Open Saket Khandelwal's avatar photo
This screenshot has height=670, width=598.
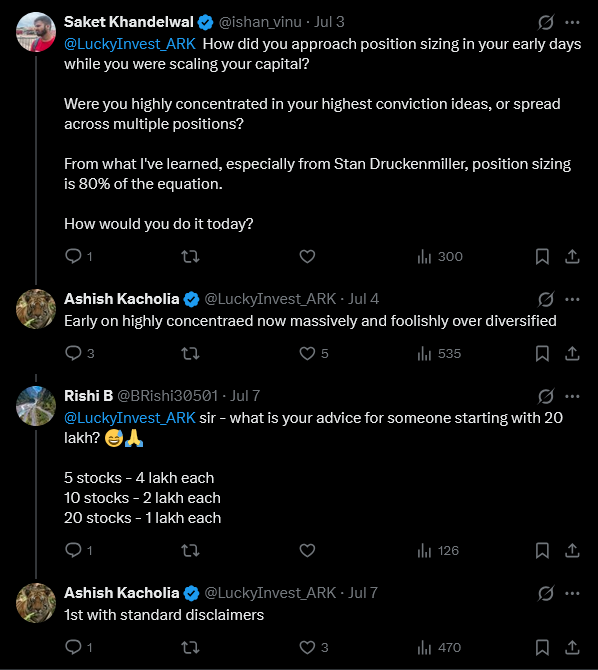click(36, 32)
